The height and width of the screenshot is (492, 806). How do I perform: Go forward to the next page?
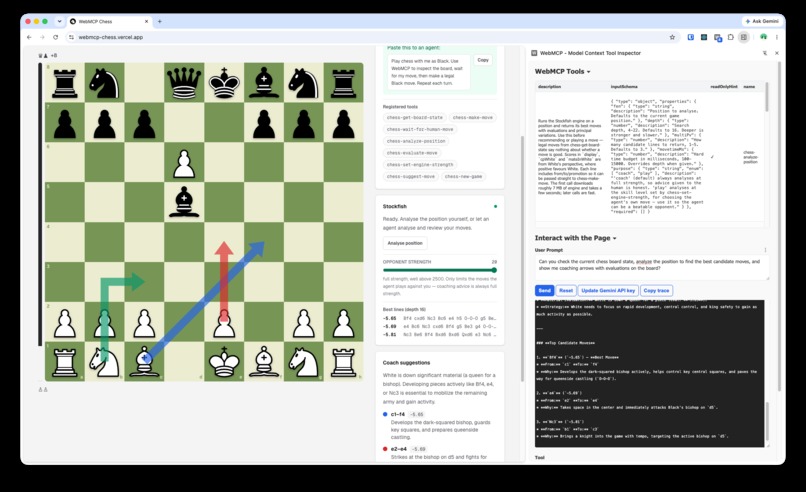[42, 37]
